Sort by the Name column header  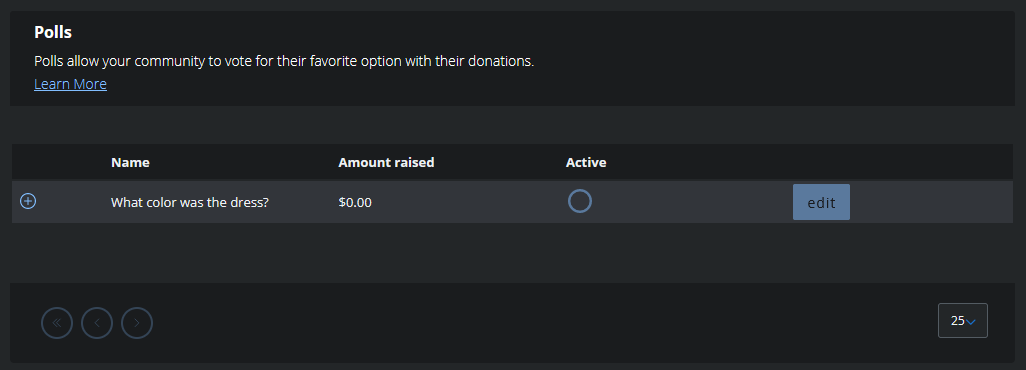[130, 162]
